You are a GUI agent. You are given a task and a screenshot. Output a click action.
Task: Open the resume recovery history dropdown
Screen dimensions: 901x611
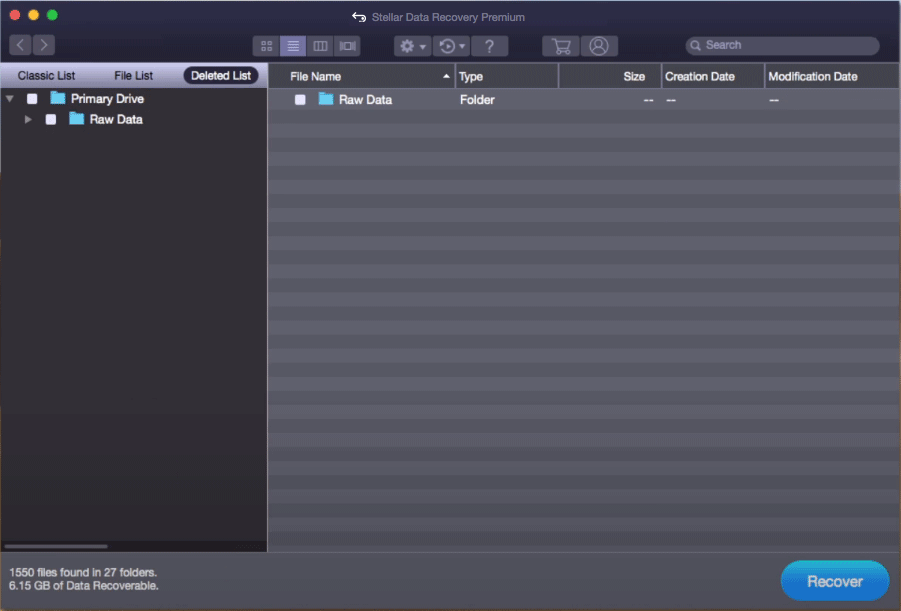pyautogui.click(x=452, y=46)
